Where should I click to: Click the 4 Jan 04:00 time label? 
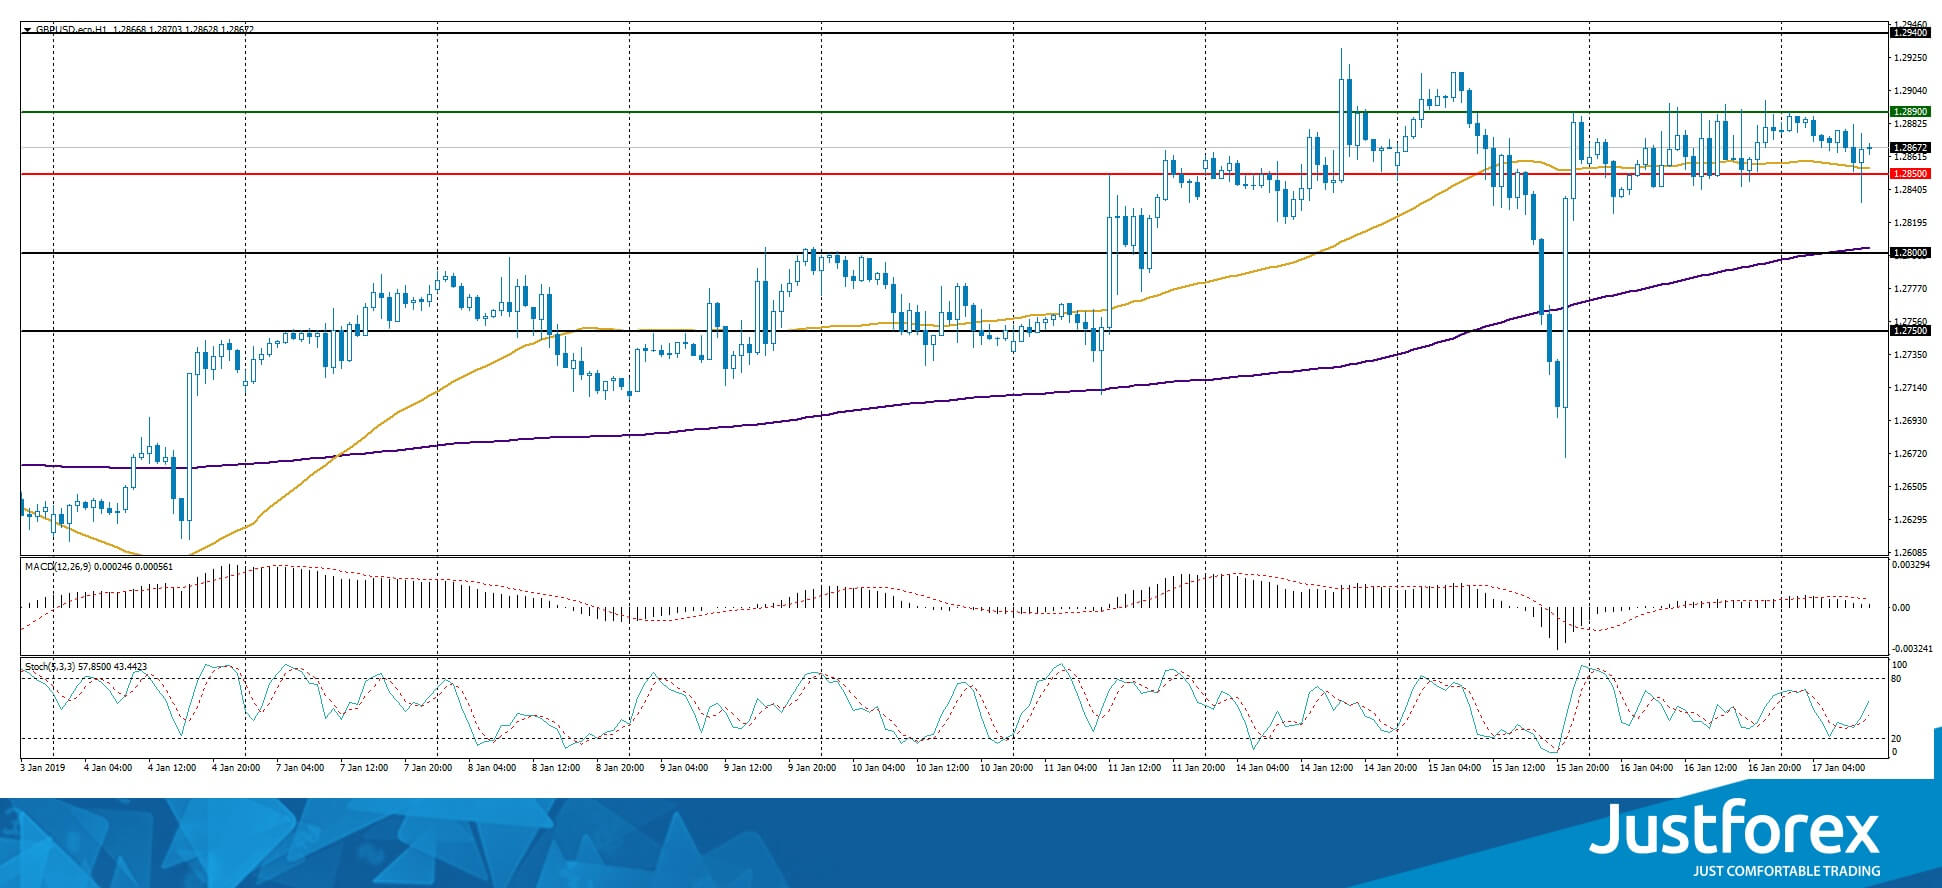[109, 768]
